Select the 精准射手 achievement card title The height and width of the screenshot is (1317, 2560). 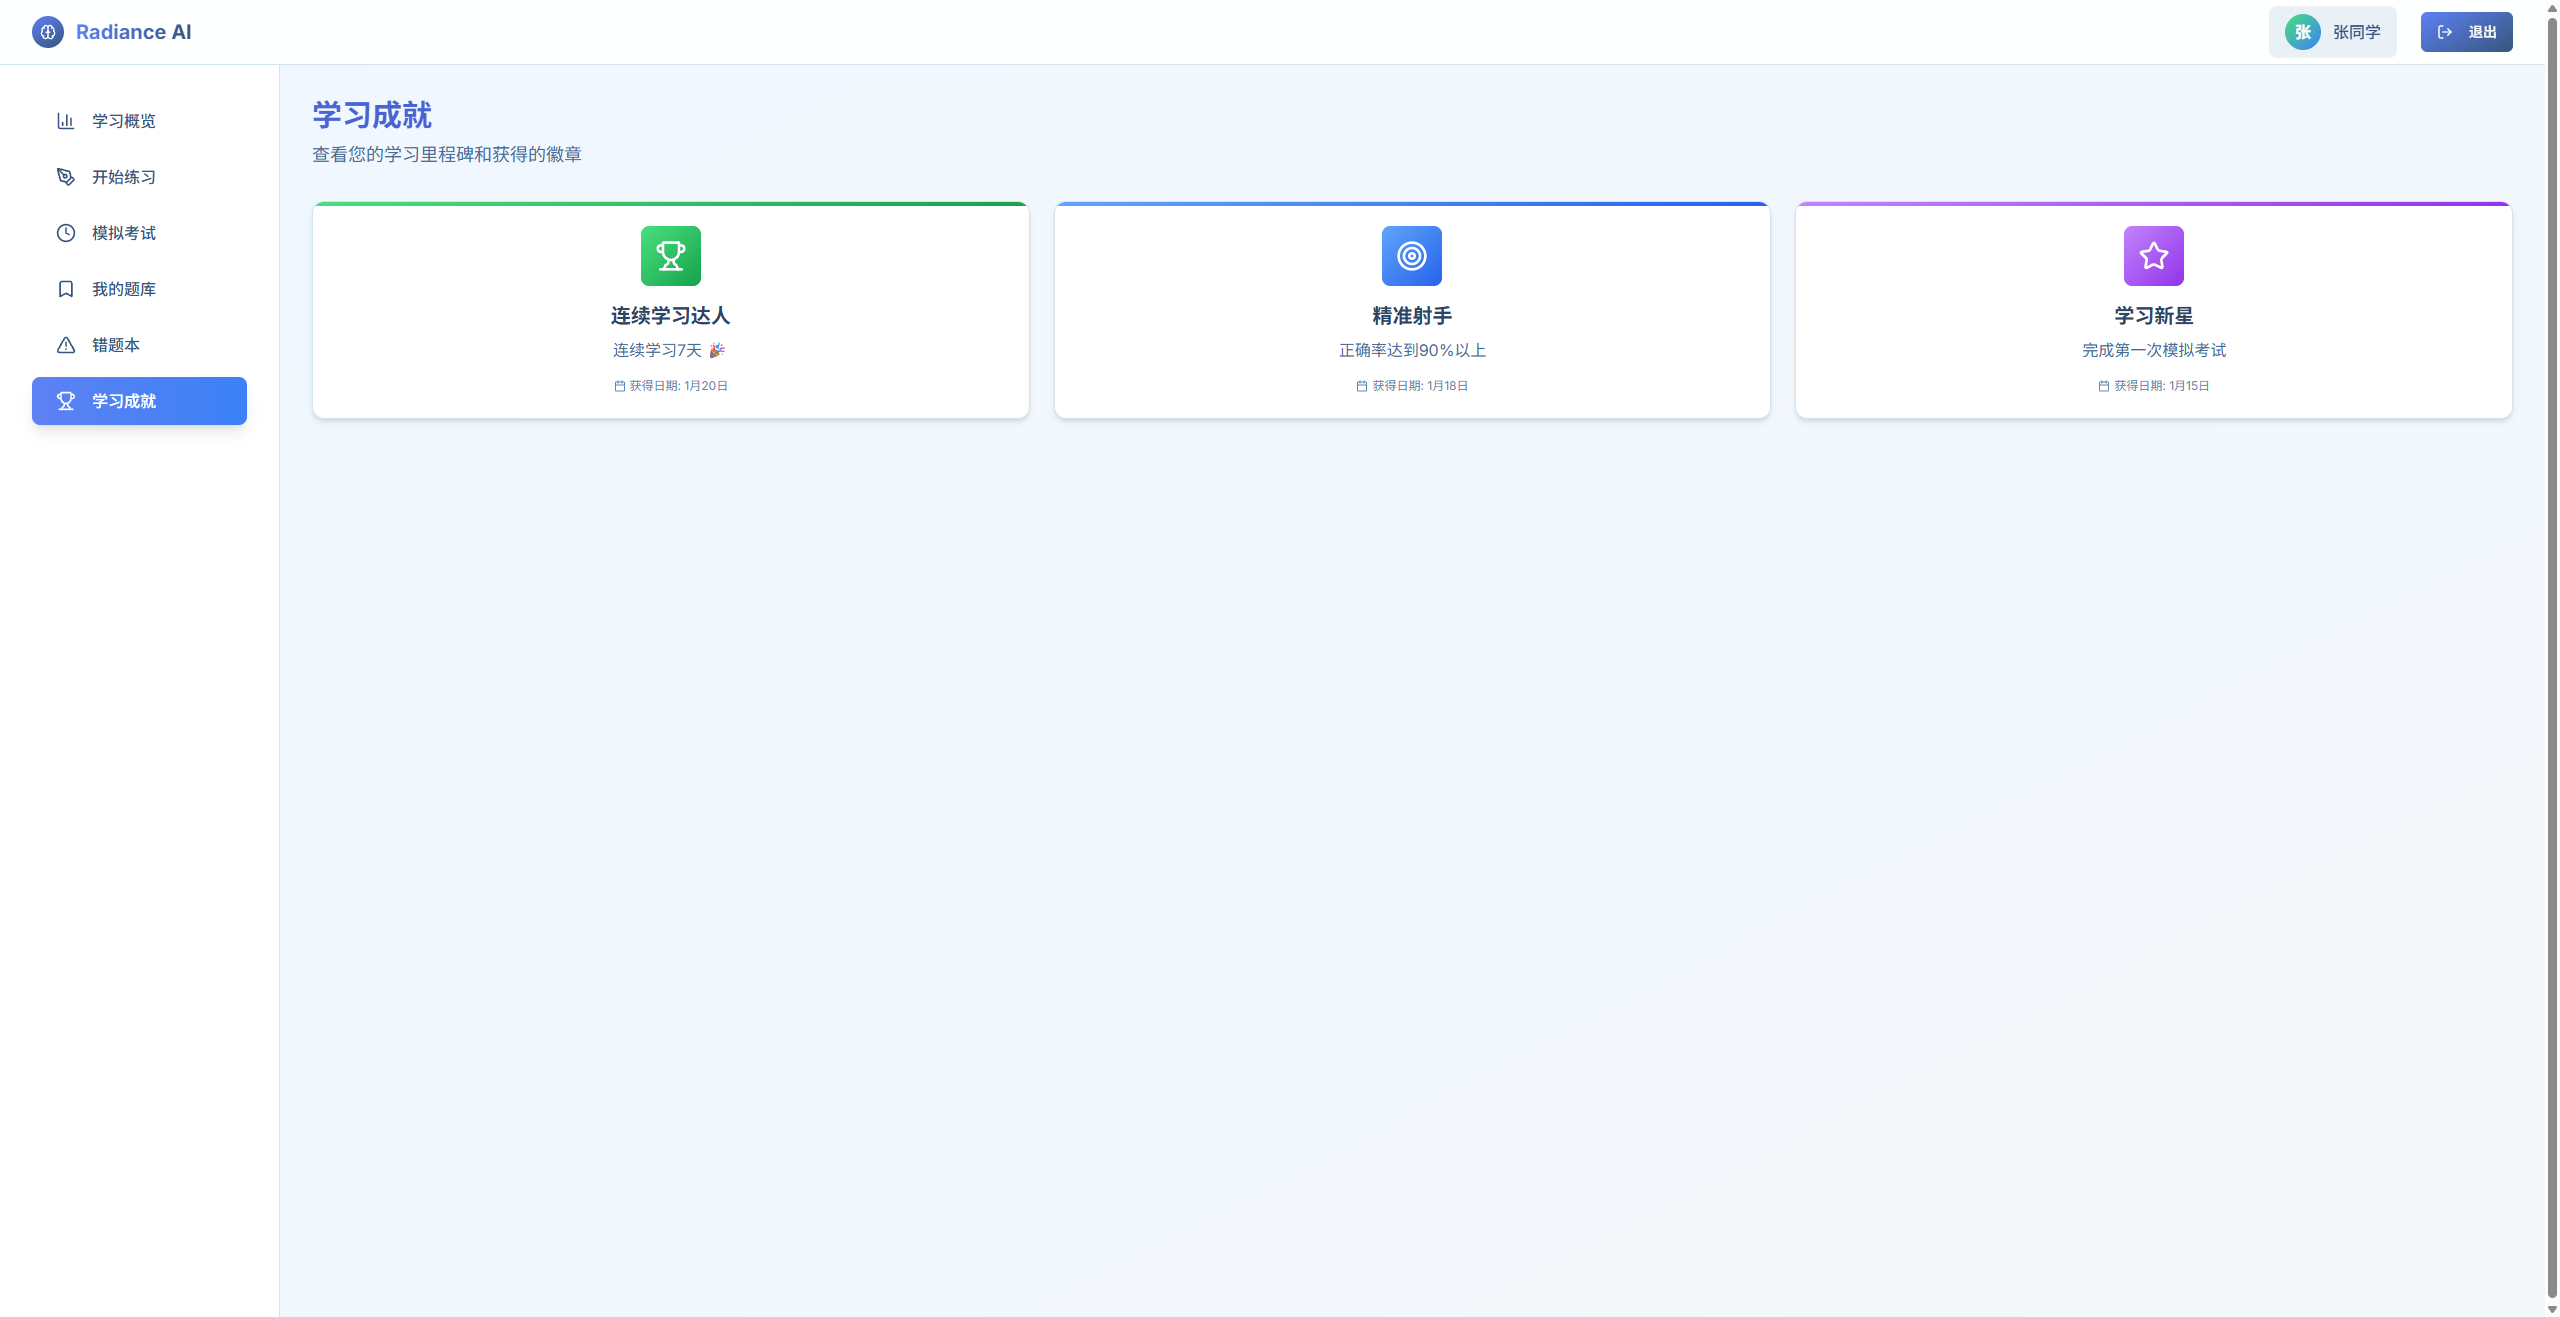(1411, 316)
